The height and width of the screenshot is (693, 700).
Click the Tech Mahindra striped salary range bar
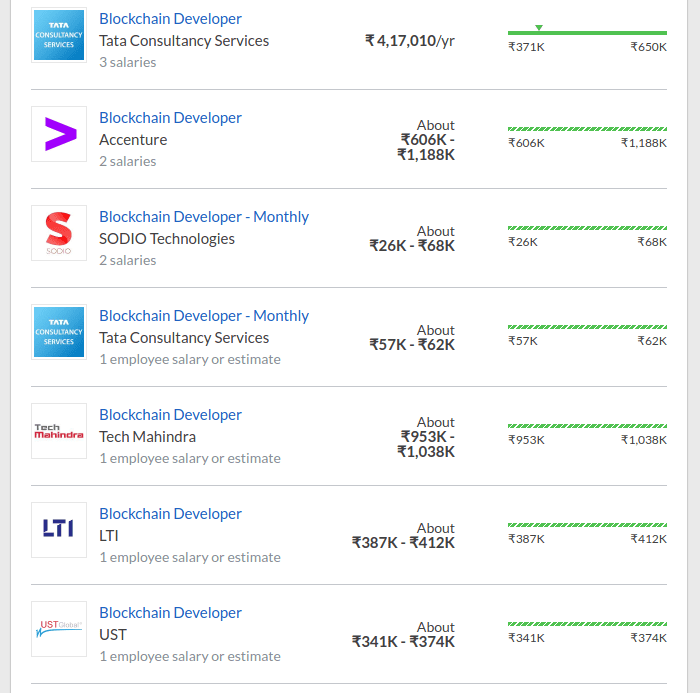point(587,426)
